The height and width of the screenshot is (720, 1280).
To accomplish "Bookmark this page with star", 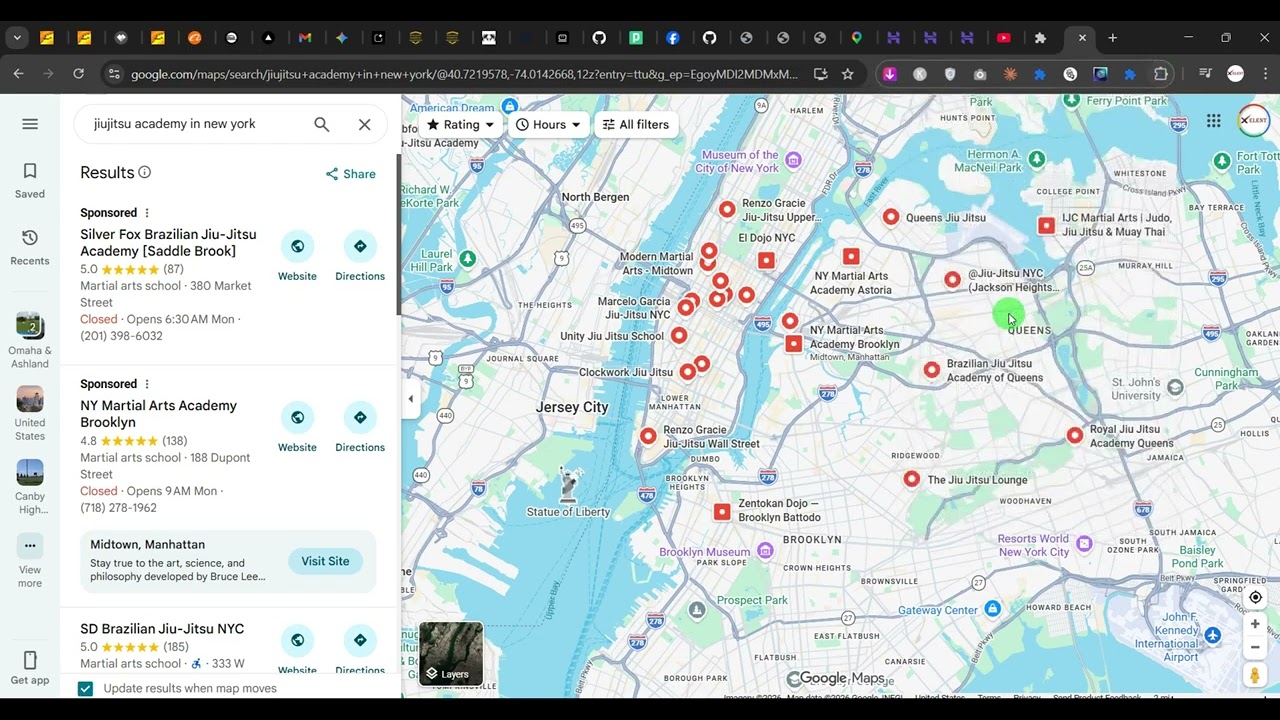I will click(847, 74).
